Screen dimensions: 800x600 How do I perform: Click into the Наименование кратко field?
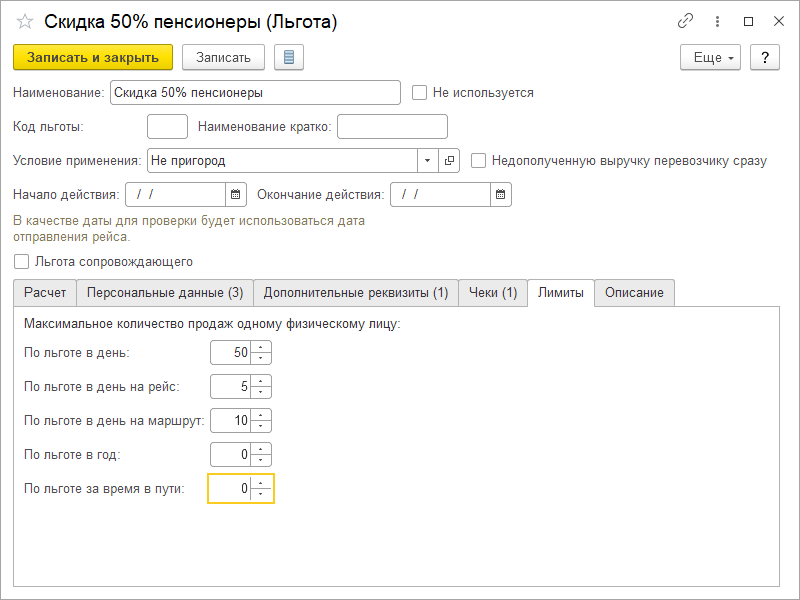[x=392, y=127]
